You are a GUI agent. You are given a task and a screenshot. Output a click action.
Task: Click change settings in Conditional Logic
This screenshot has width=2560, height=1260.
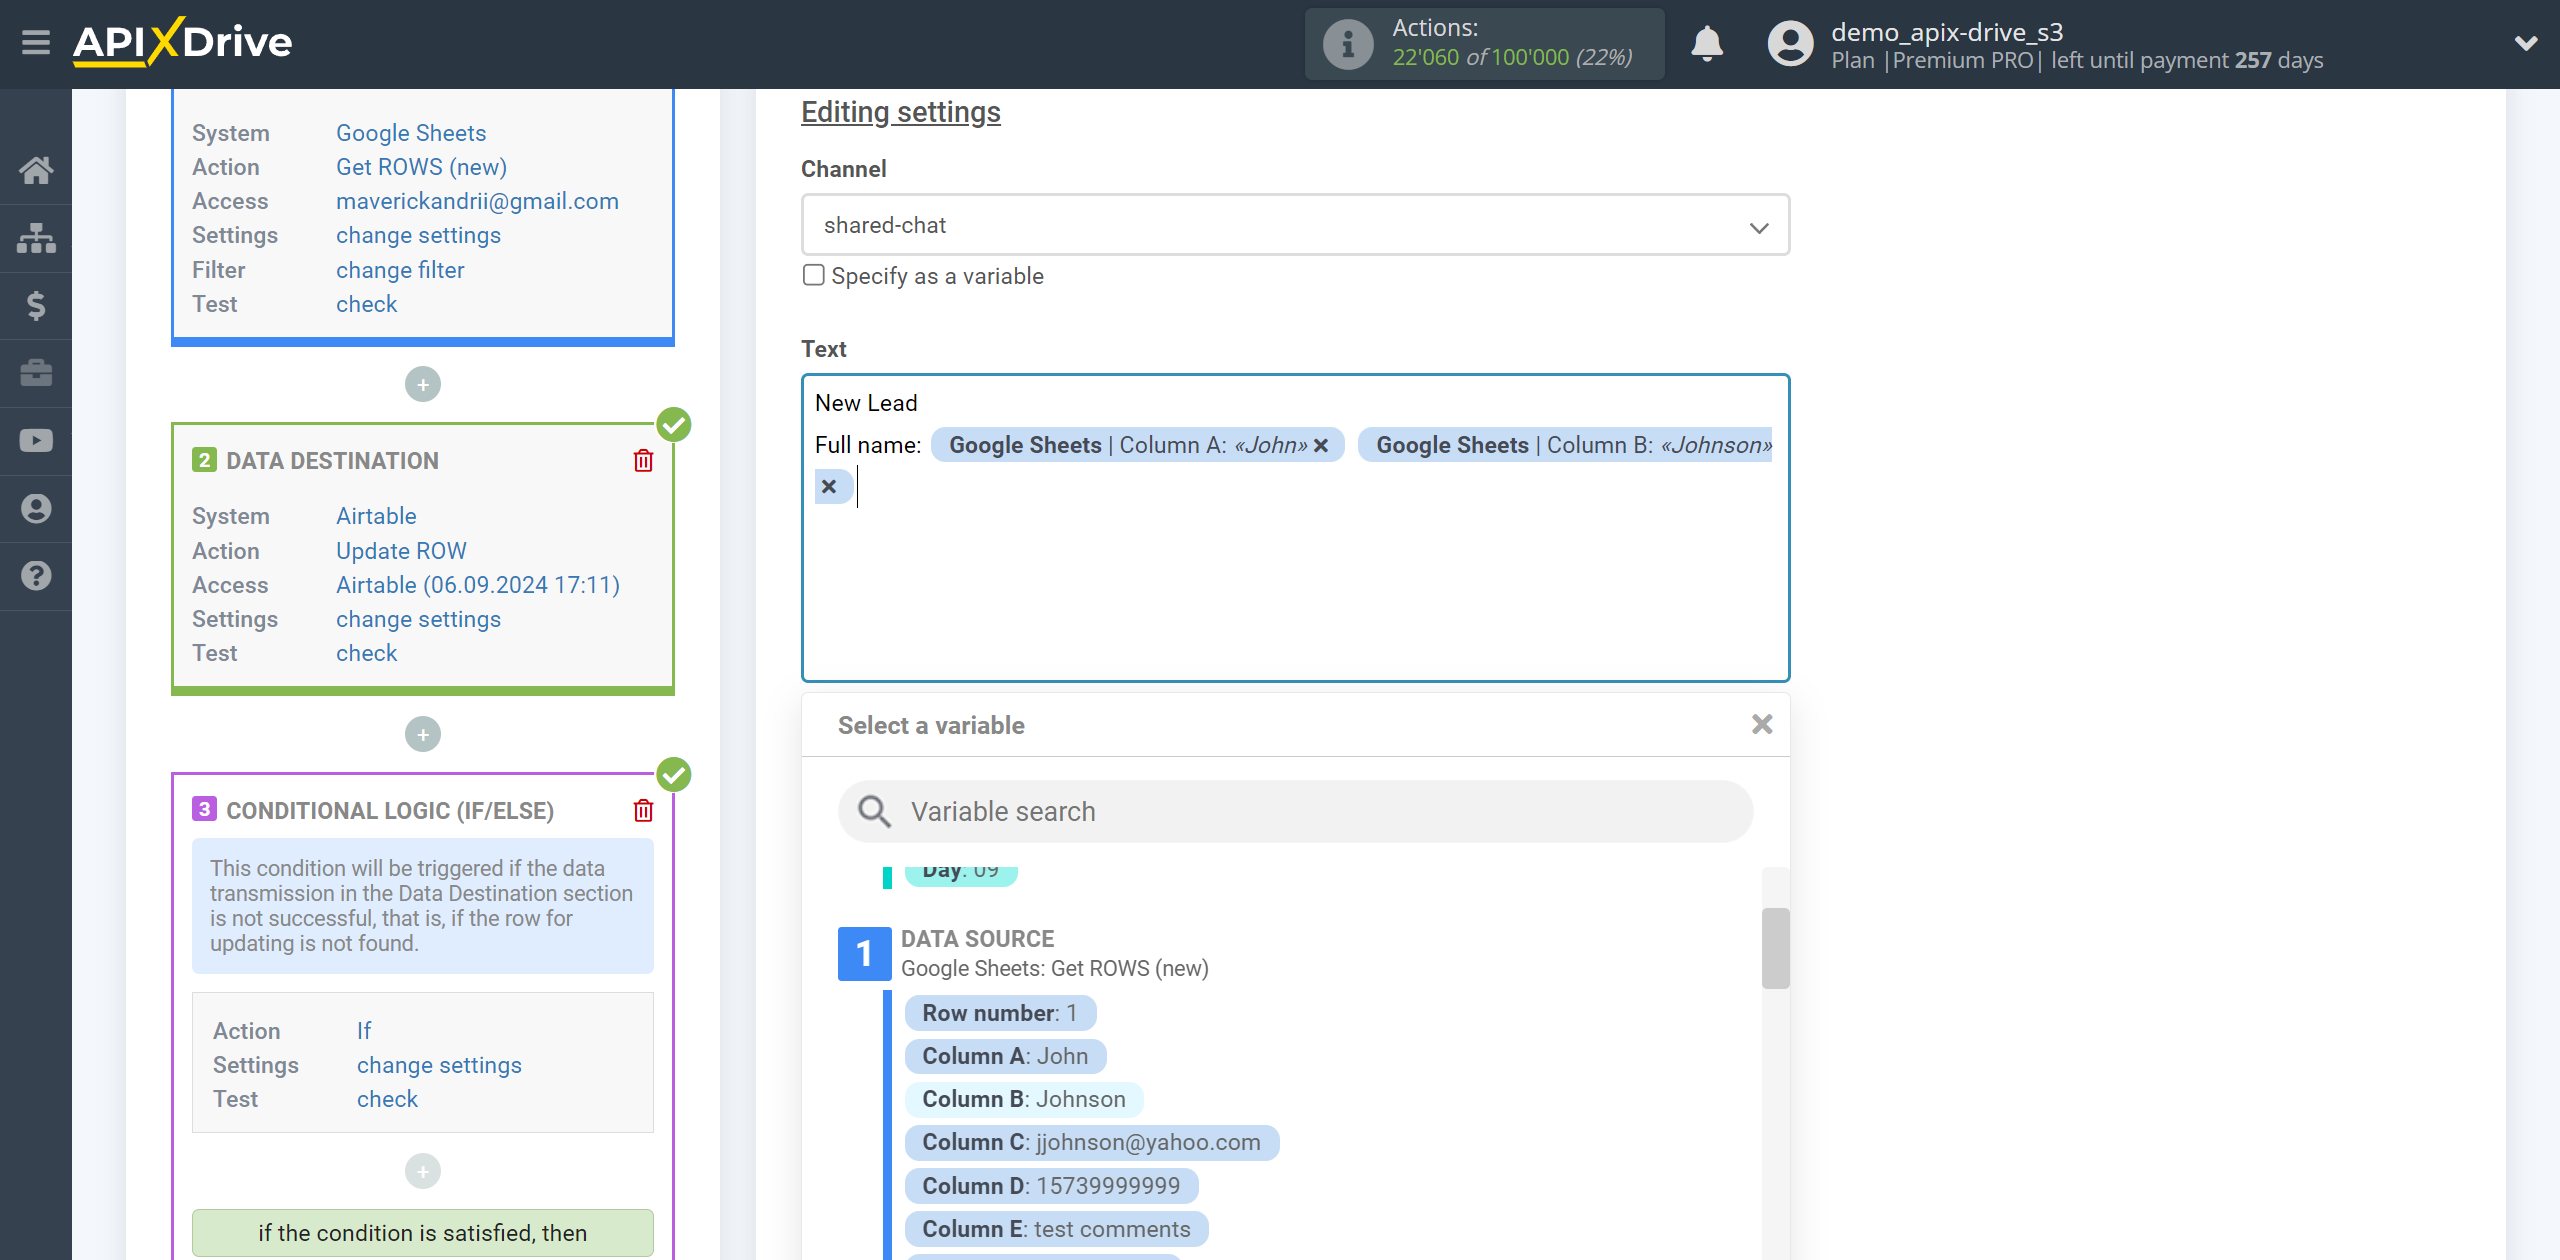[439, 1065]
